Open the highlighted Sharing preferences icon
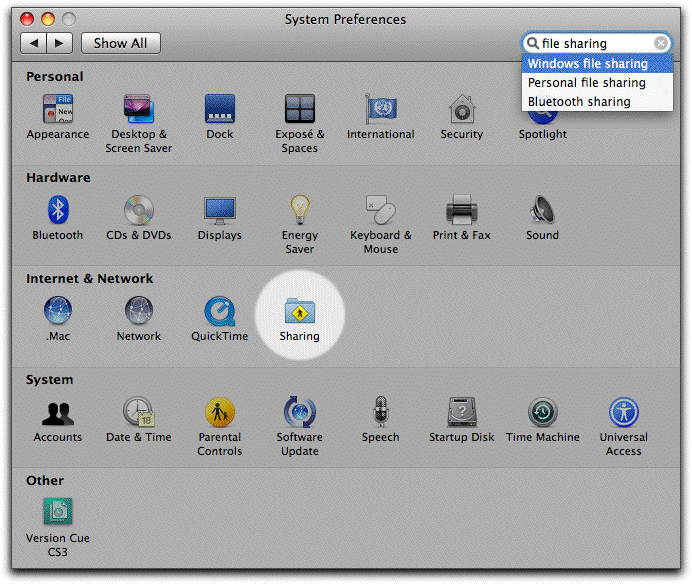The width and height of the screenshot is (692, 584). [x=300, y=311]
